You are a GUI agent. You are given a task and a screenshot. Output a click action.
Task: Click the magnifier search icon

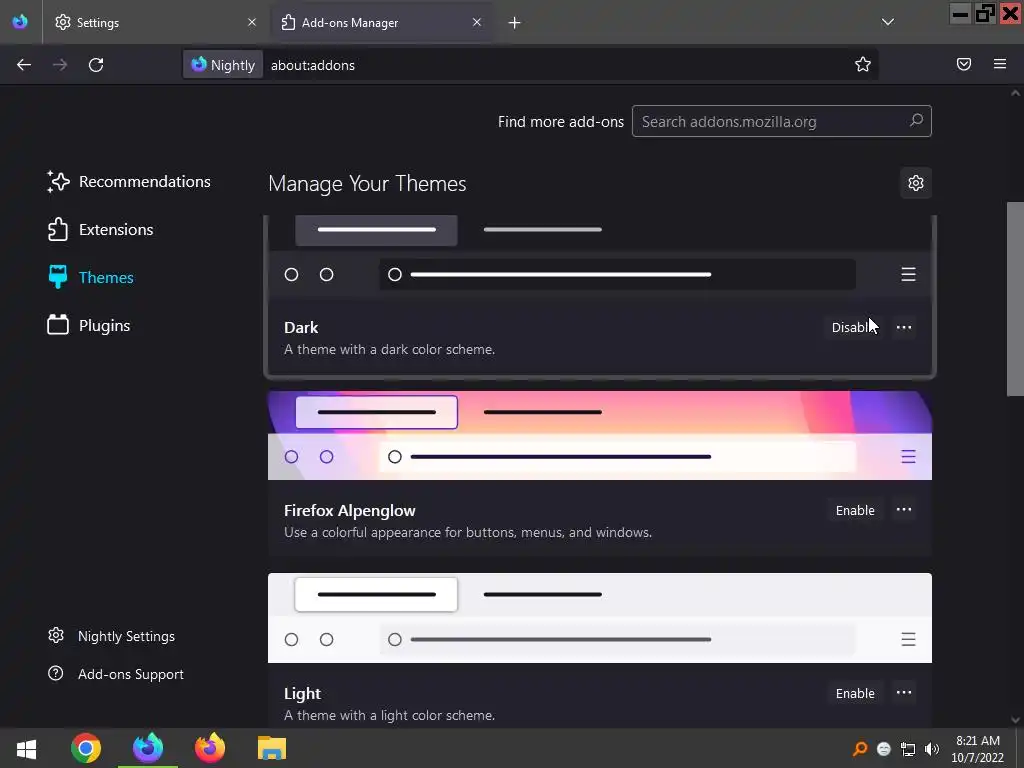click(x=916, y=121)
